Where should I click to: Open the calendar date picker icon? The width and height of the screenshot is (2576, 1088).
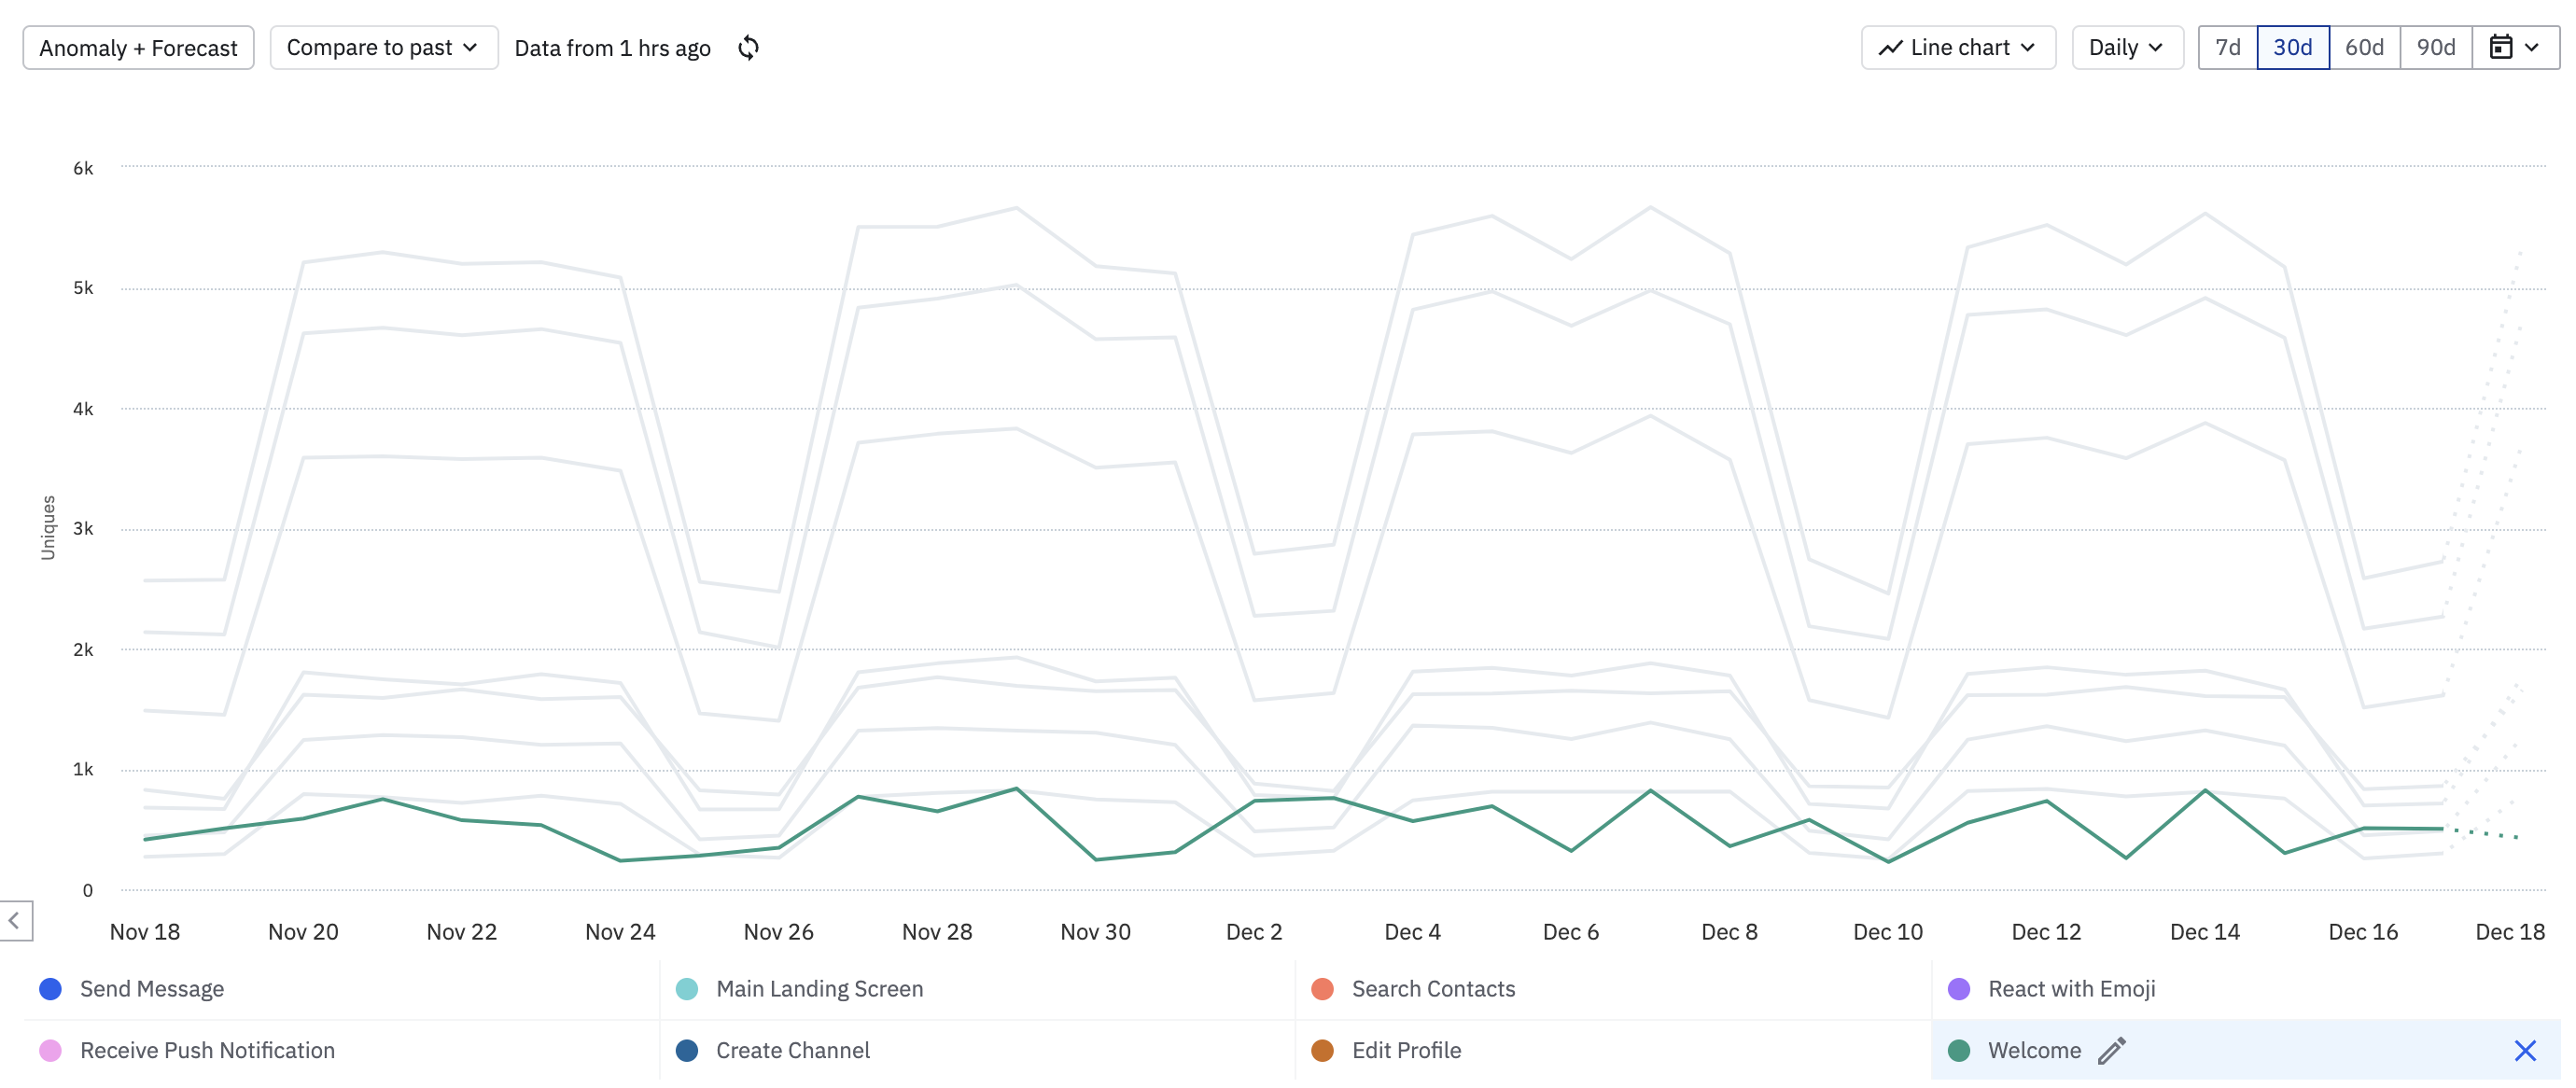(2500, 48)
